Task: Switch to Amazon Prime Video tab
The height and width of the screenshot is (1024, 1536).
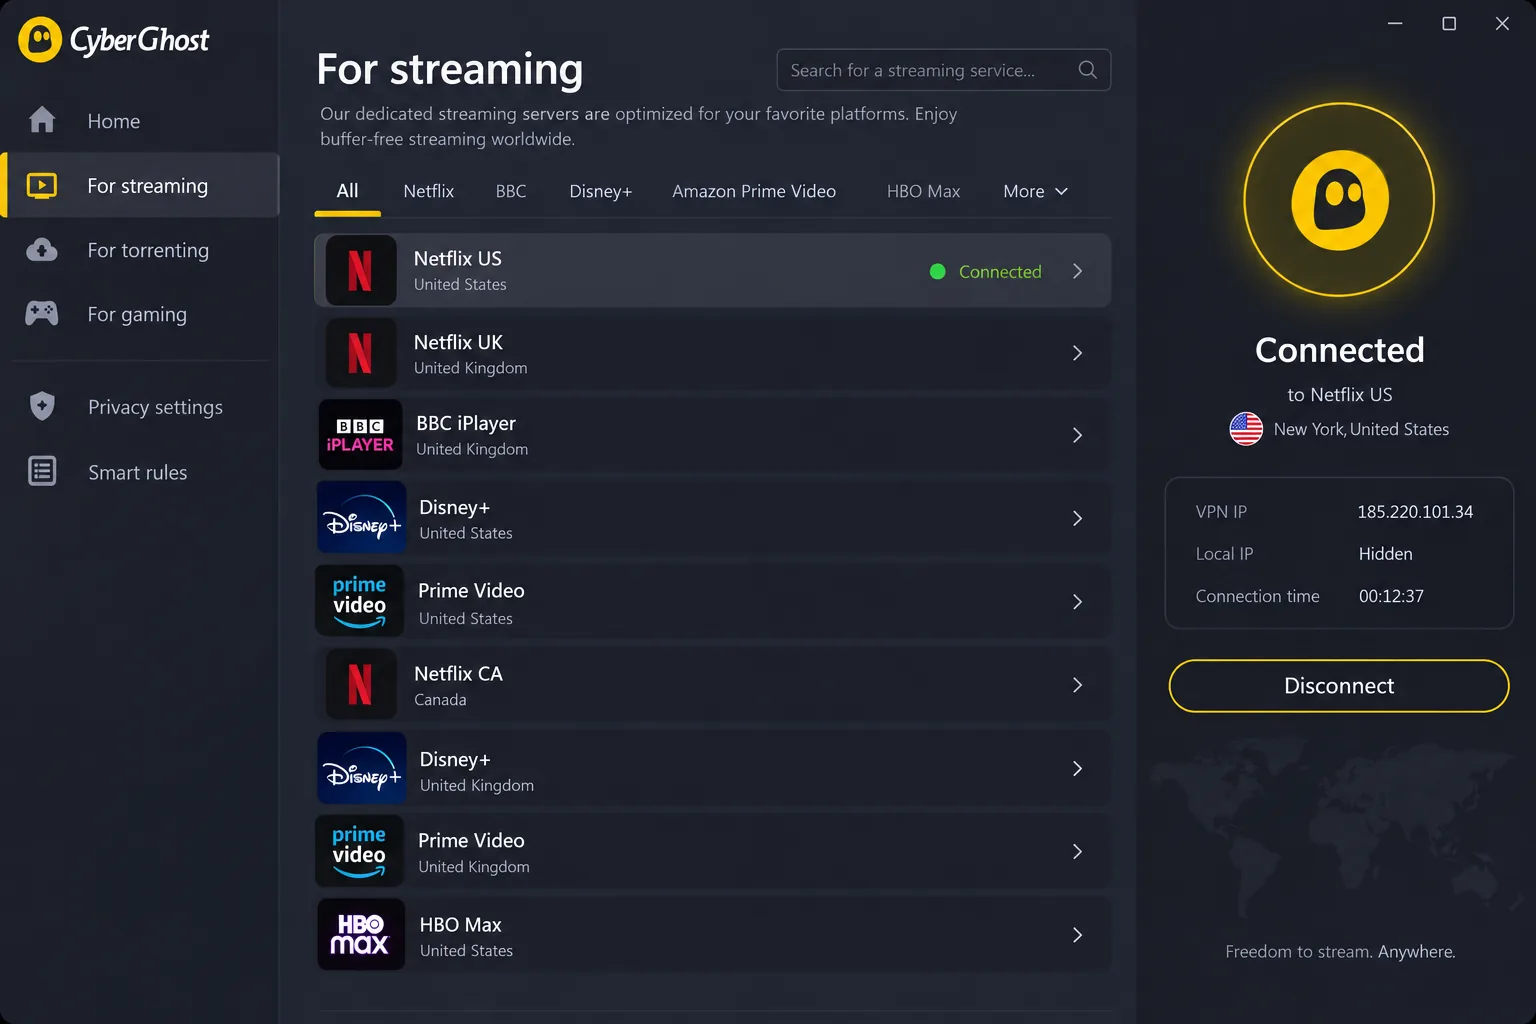Action: [x=754, y=191]
